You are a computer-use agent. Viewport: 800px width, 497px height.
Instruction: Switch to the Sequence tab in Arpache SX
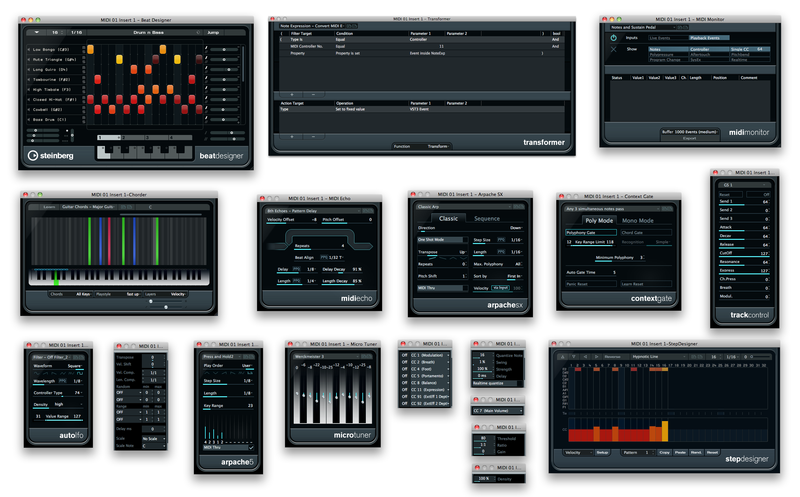click(x=487, y=218)
